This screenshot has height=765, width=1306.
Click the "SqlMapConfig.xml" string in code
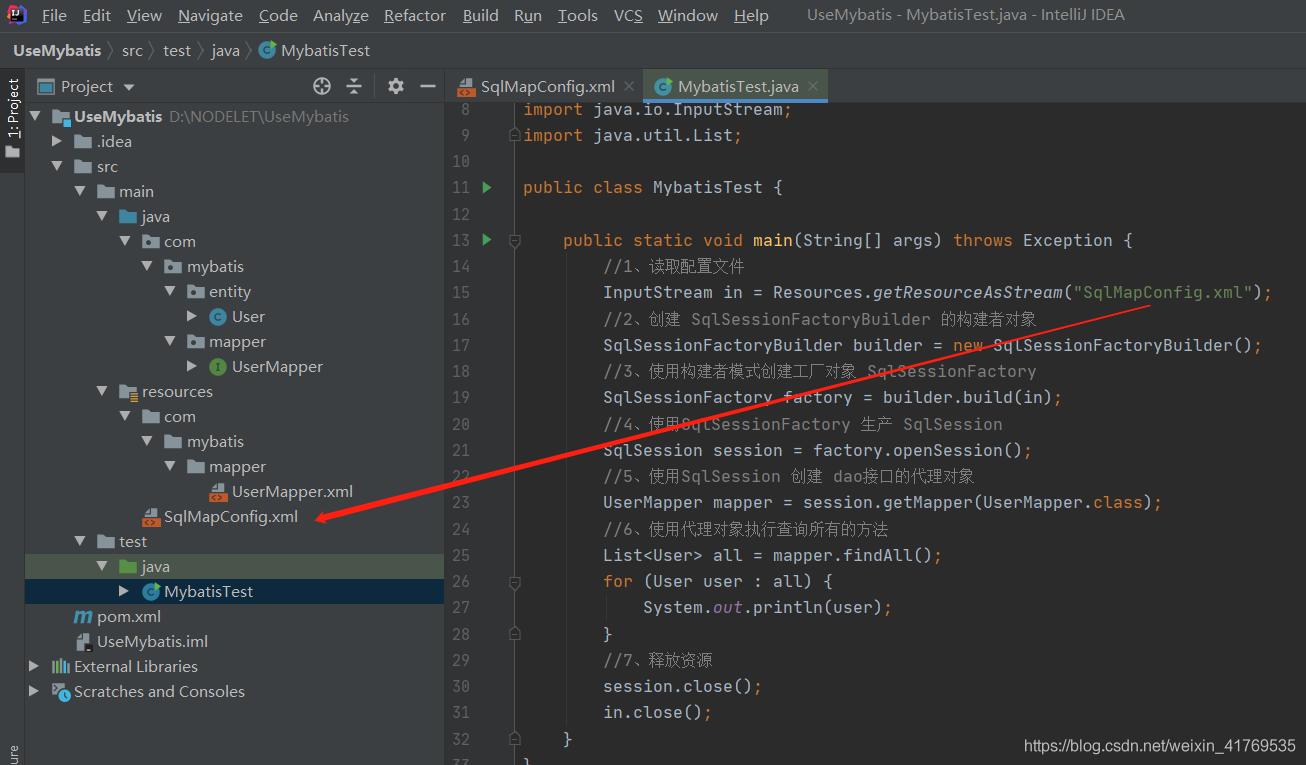[x=1162, y=293]
